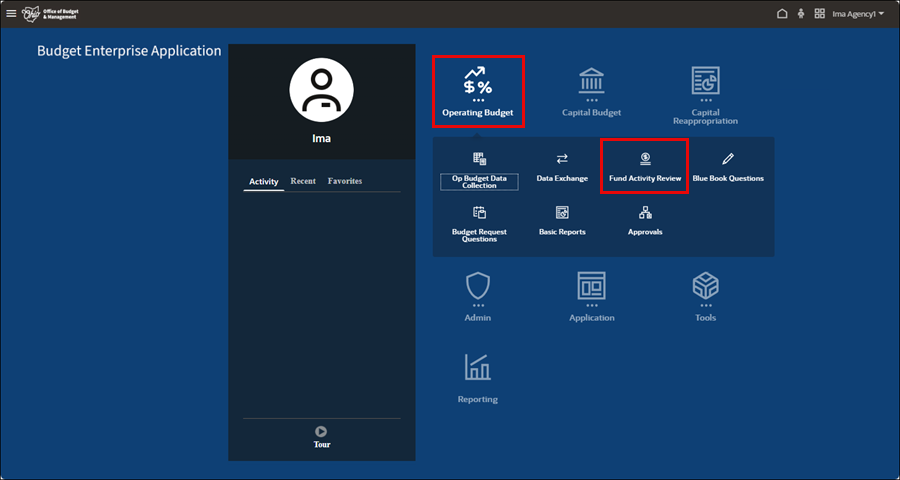Open the hamburger navigator menu

pyautogui.click(x=11, y=14)
